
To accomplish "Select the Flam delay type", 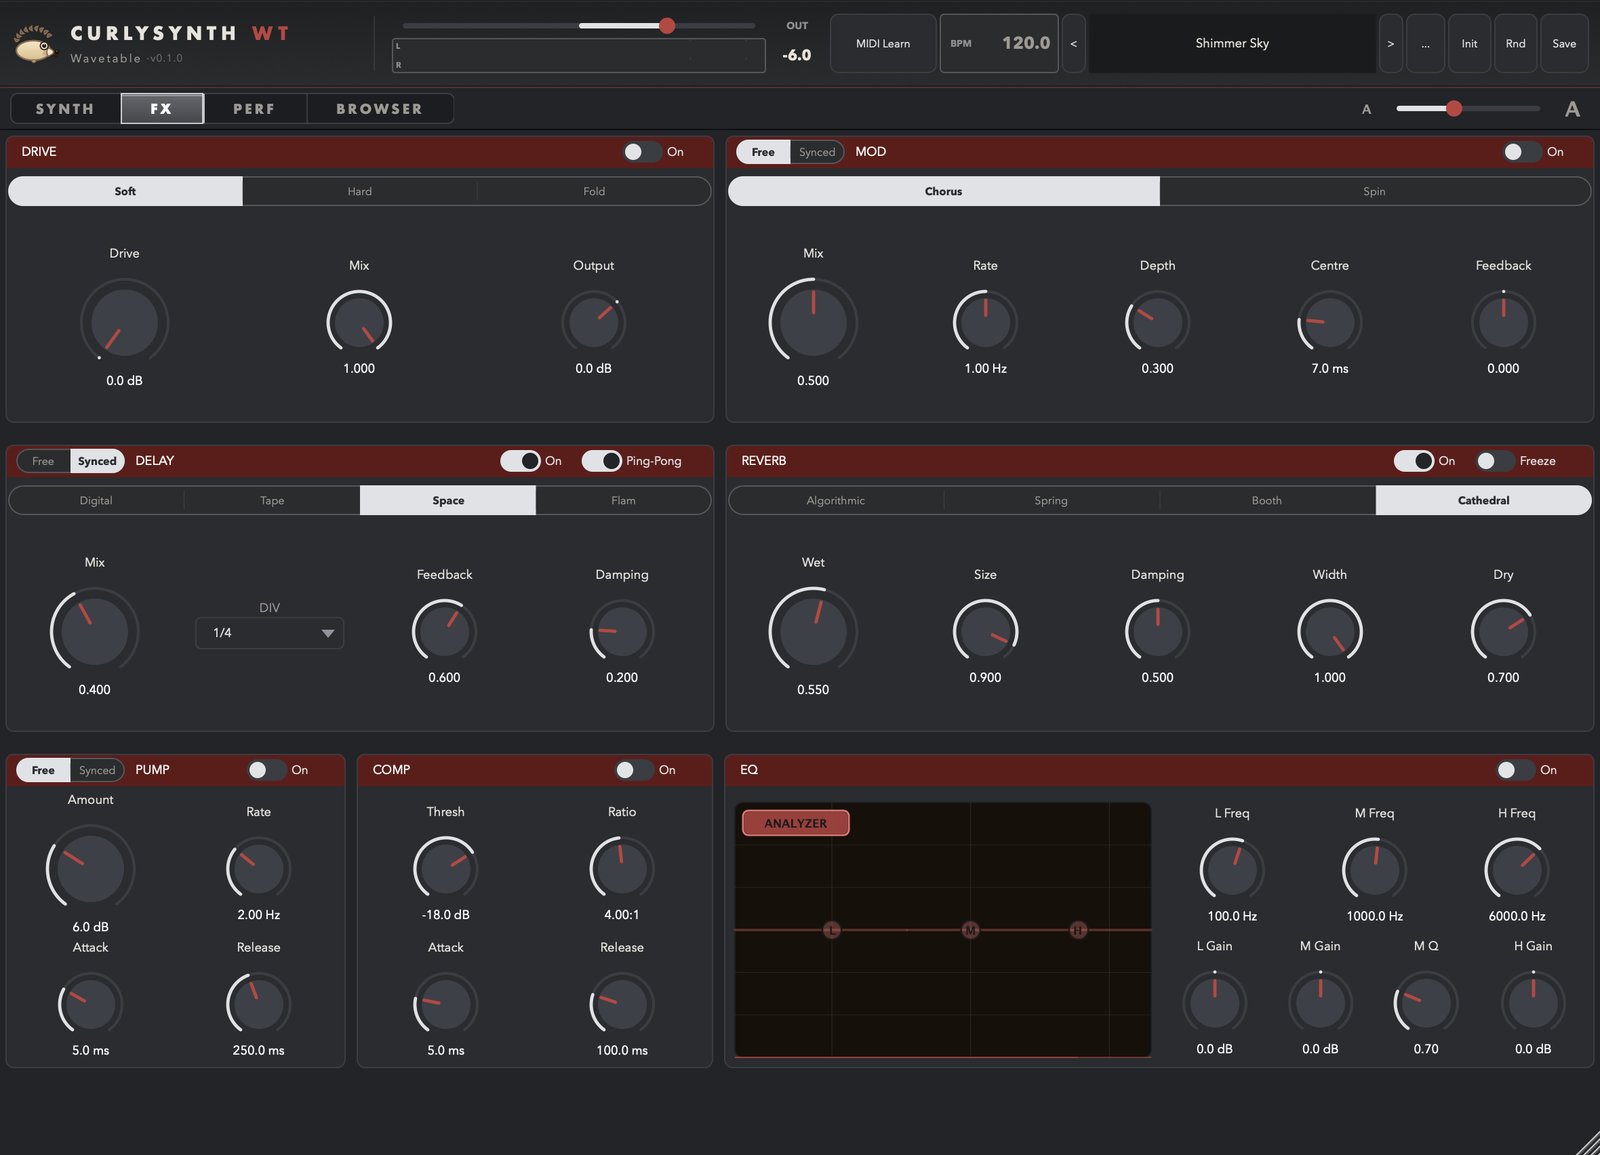I will 623,500.
